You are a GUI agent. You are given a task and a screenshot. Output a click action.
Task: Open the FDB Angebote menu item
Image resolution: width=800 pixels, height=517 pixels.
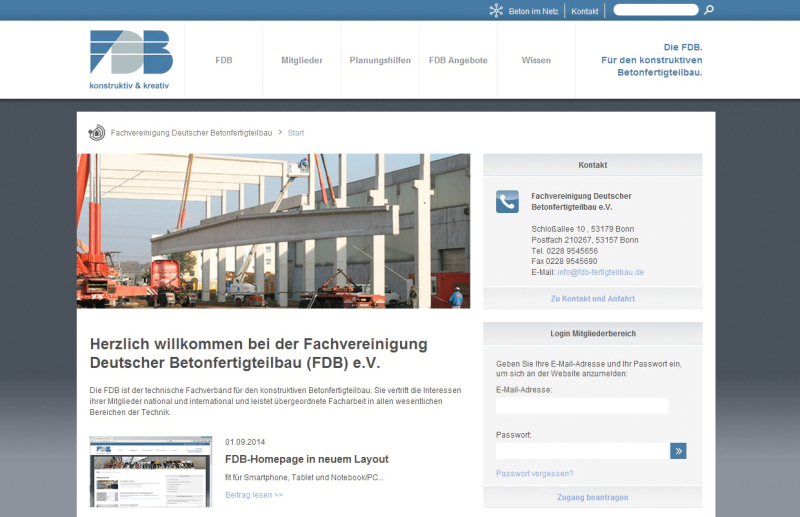458,60
